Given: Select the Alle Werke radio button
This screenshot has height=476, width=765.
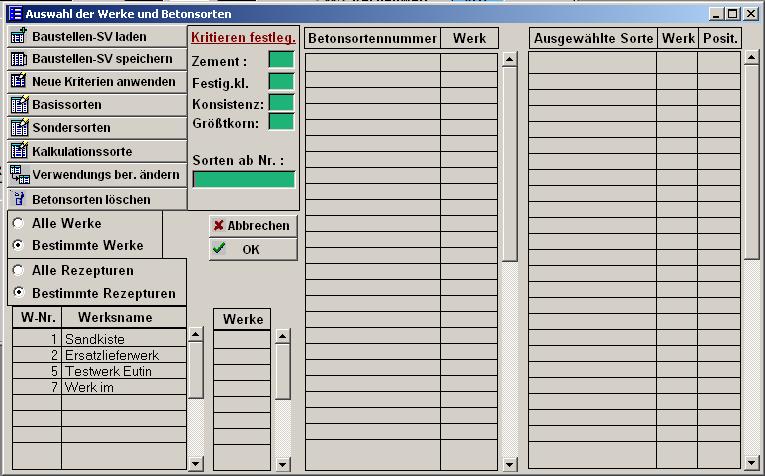Looking at the screenshot, I should click(19, 223).
